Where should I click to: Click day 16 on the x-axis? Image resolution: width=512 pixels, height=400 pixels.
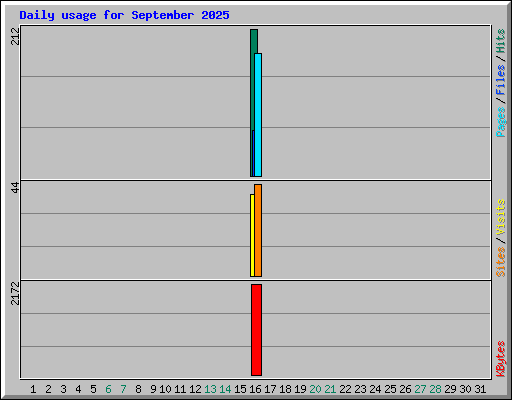pos(255,389)
